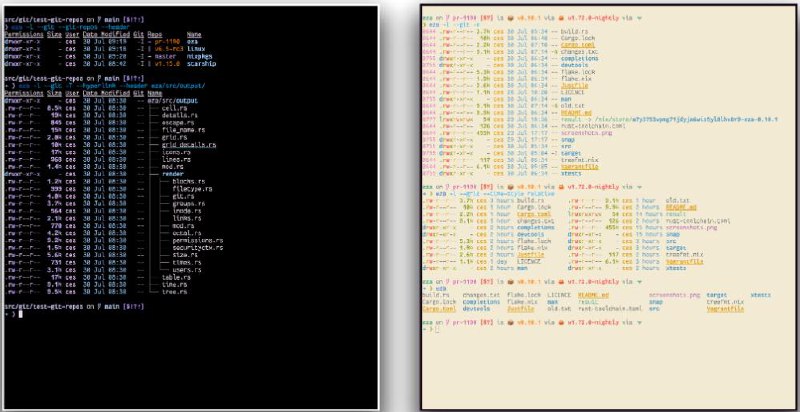Click the /nix/store symlink target path in the light terminal
Image resolution: width=800 pixels, height=412 pixels.
(x=684, y=119)
